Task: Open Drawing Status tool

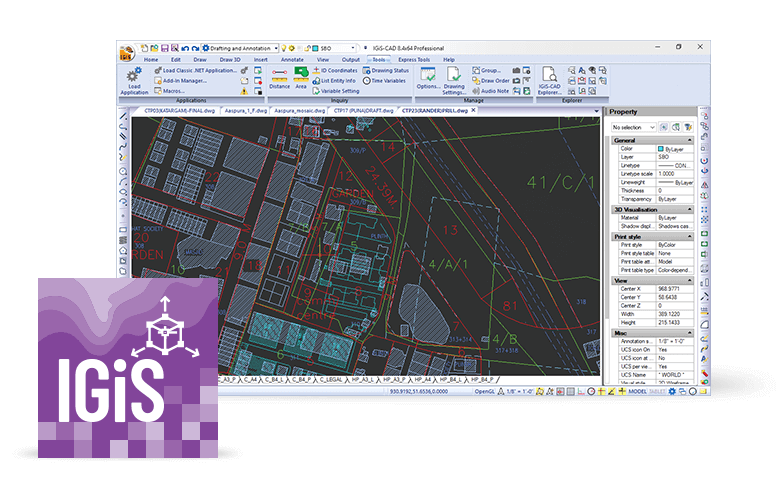Action: 386,70
